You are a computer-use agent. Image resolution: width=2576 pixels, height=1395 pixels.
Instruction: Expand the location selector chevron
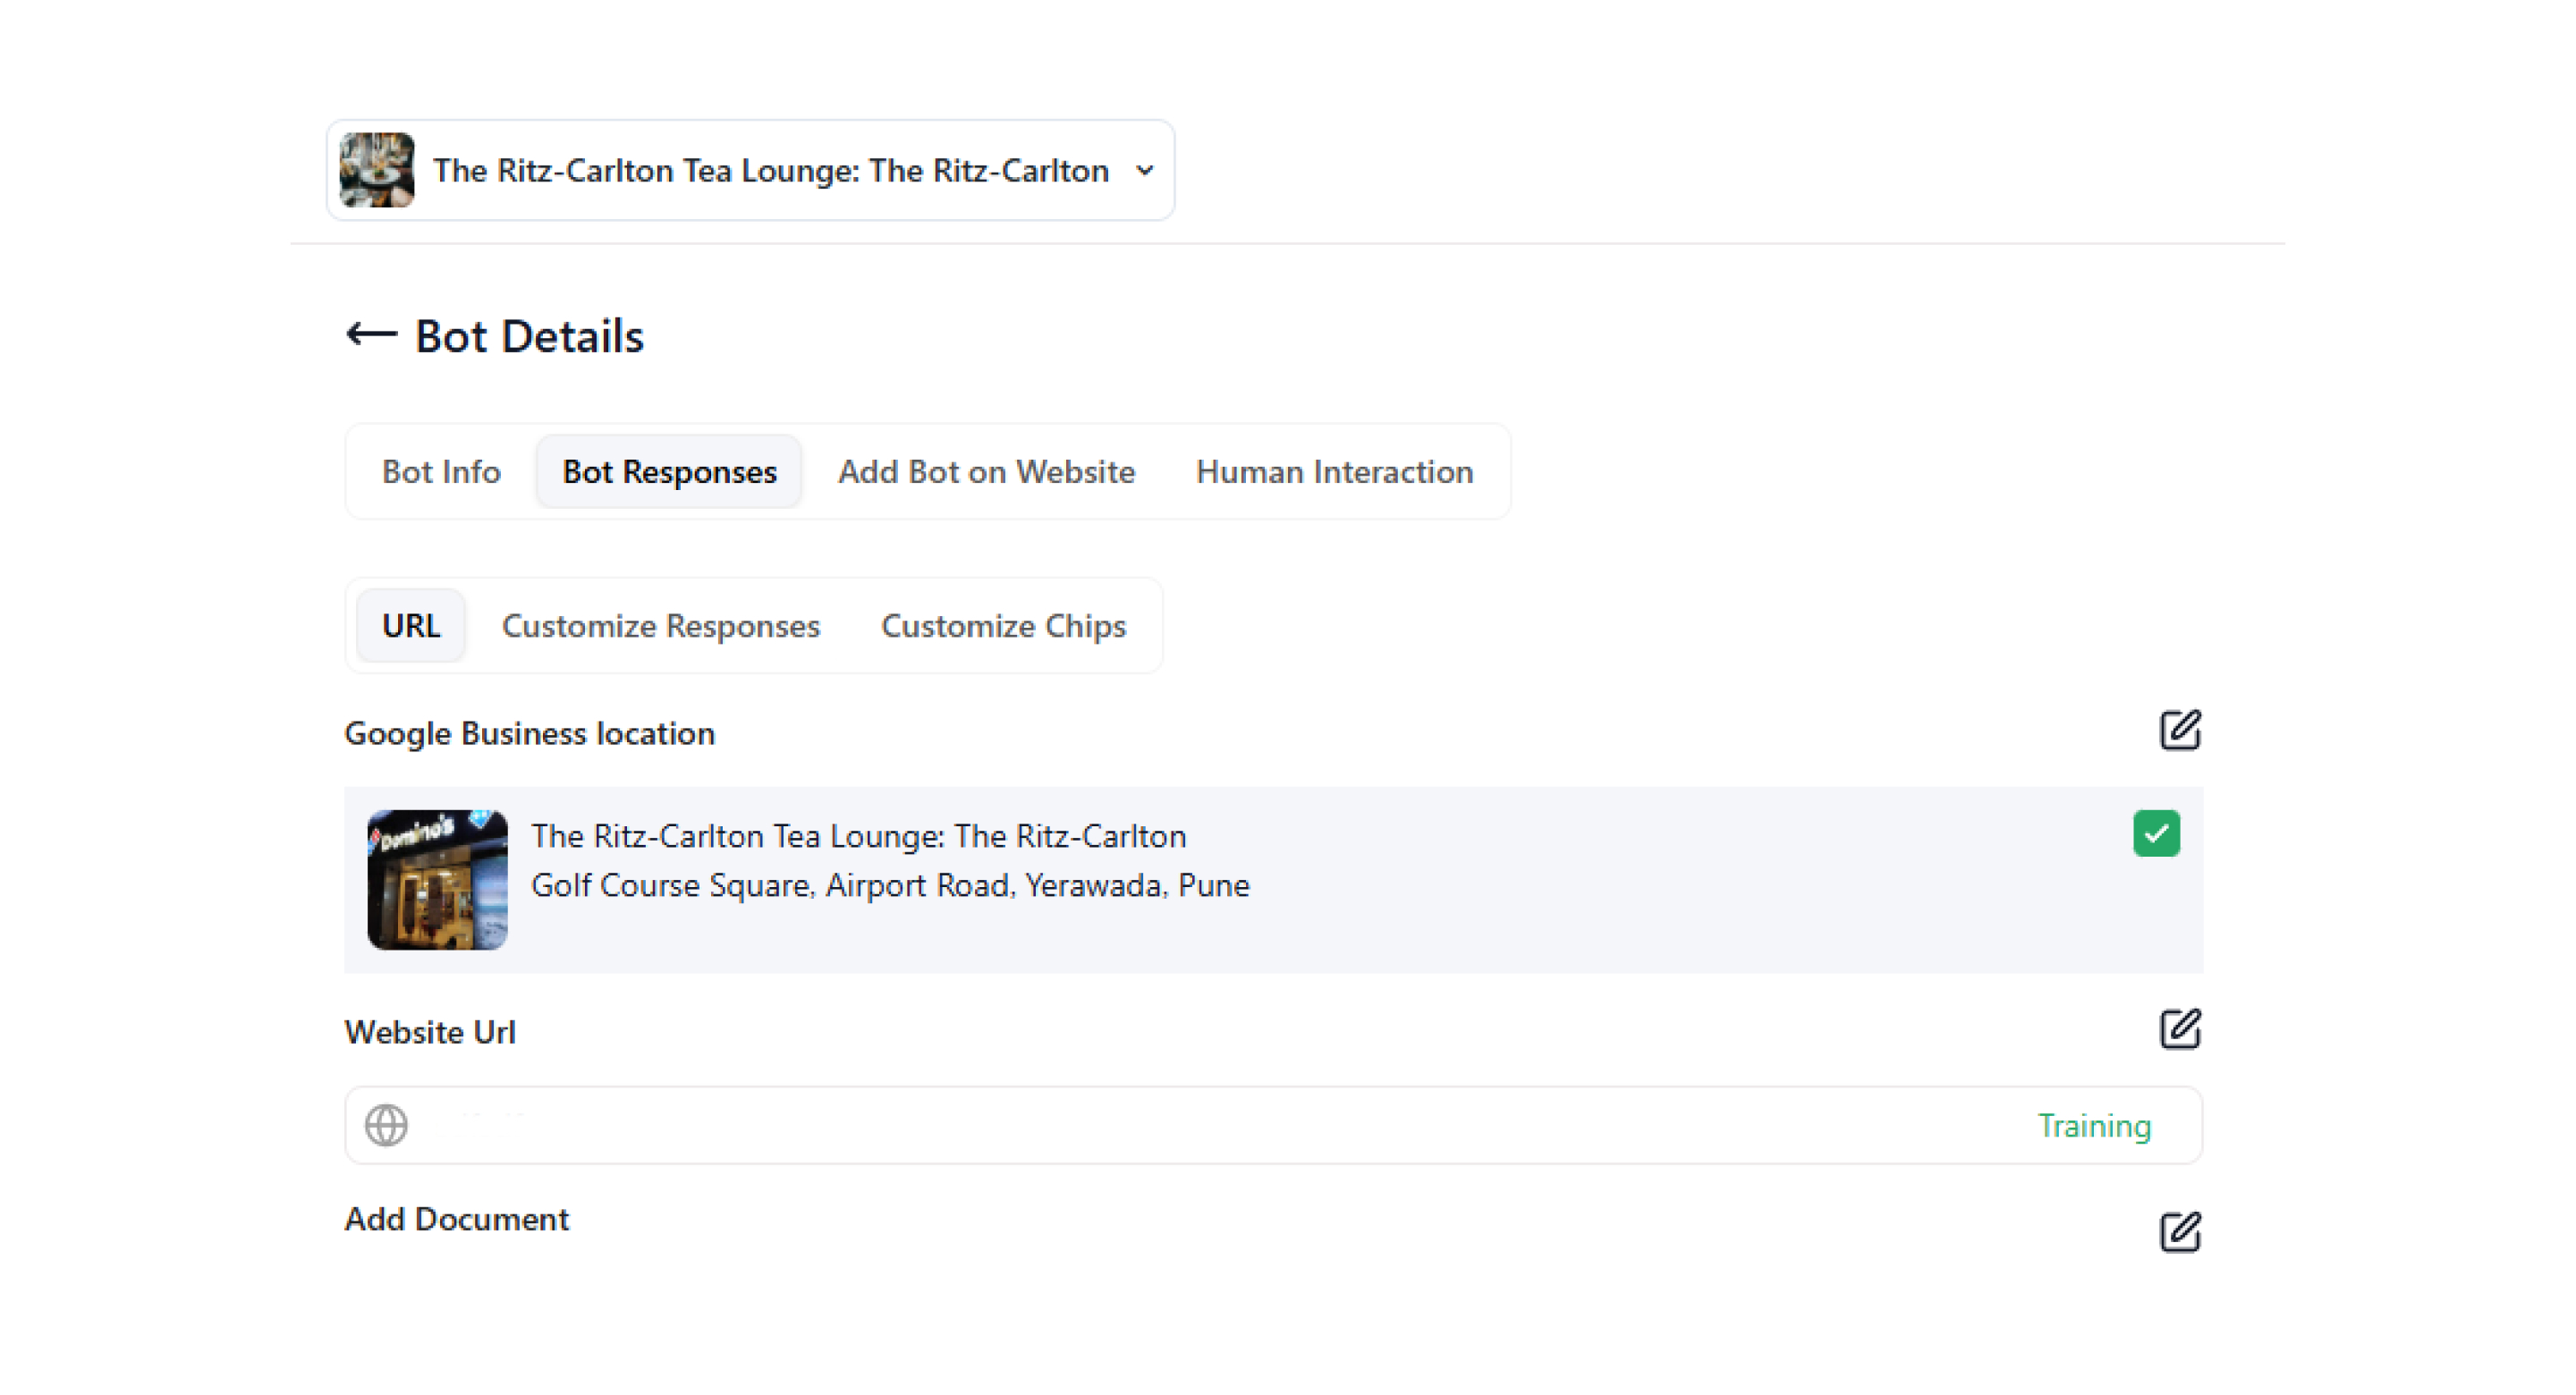1145,170
